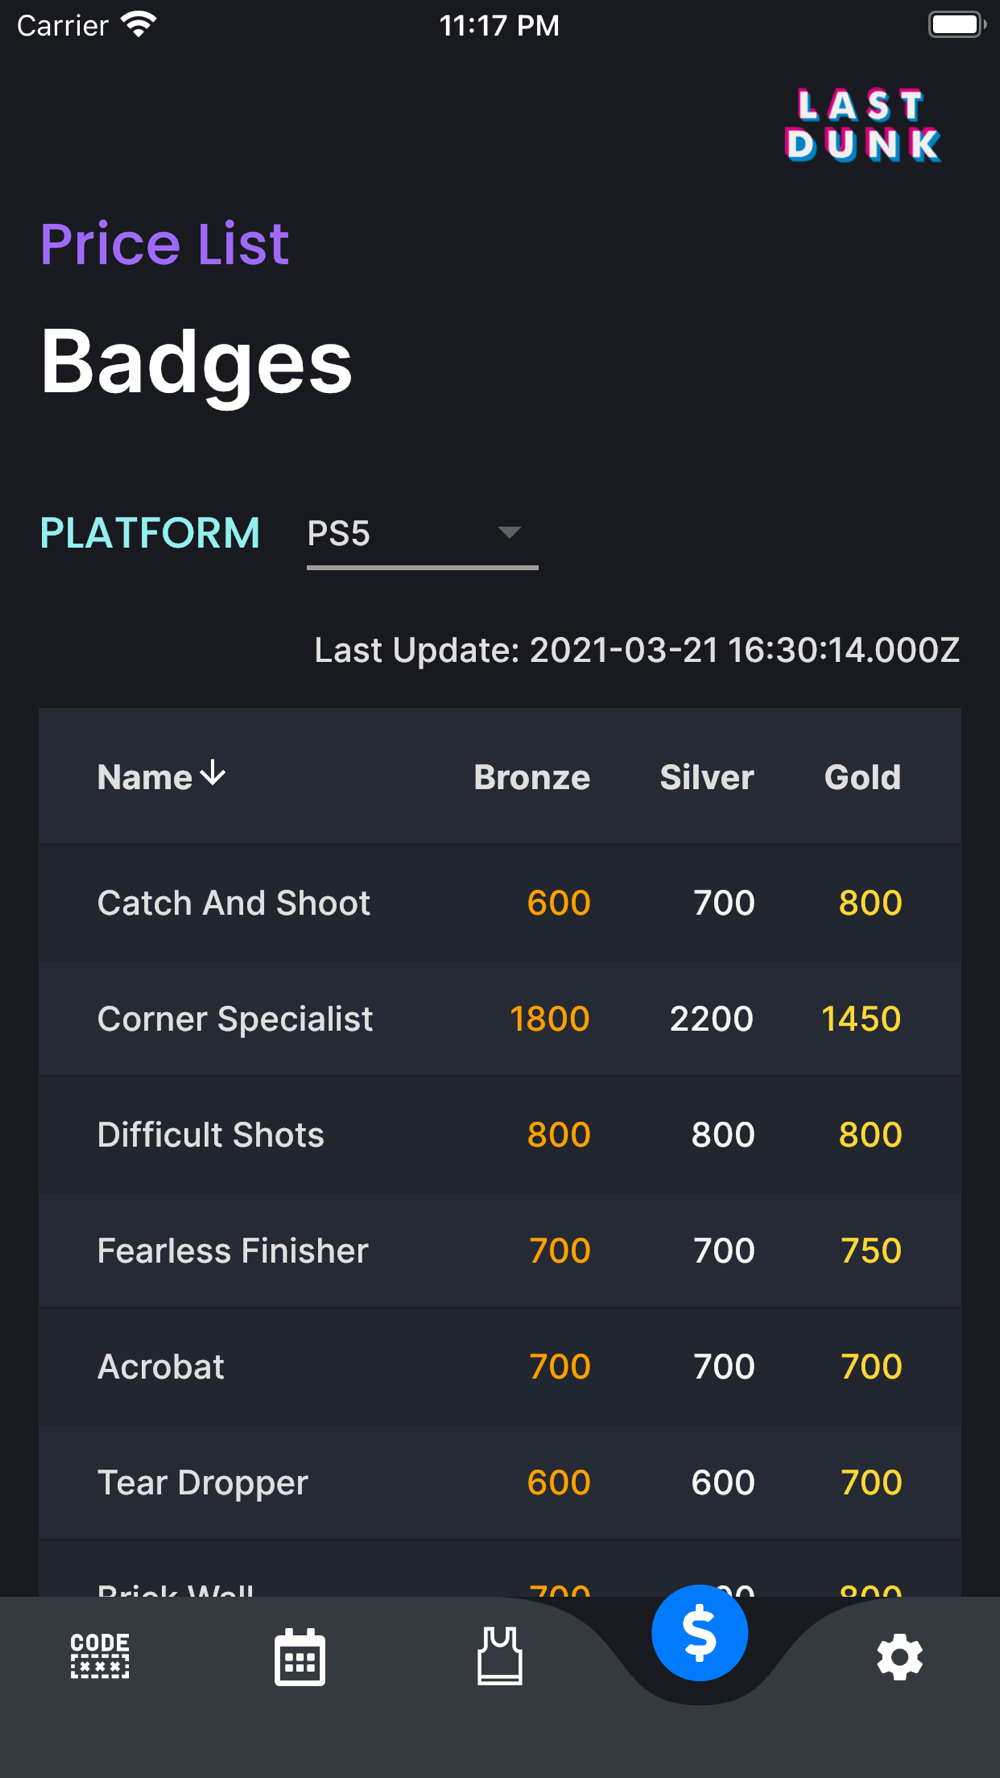This screenshot has height=1778, width=1000.
Task: Sort by Silver column header
Action: click(707, 777)
